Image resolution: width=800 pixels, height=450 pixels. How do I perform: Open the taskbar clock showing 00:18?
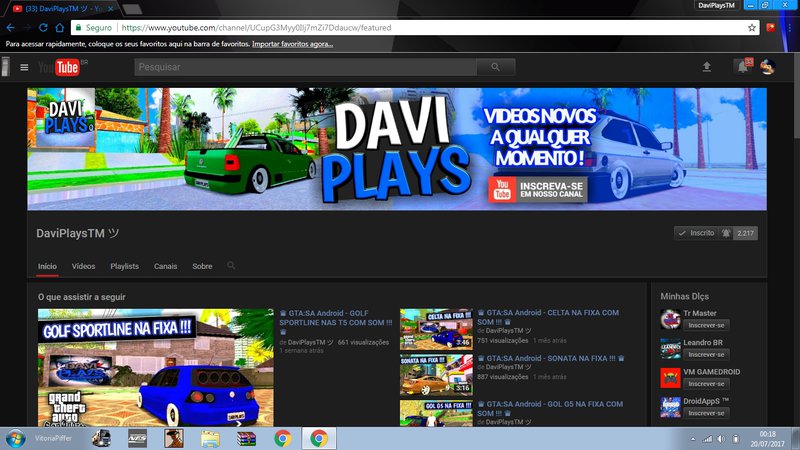click(x=767, y=439)
